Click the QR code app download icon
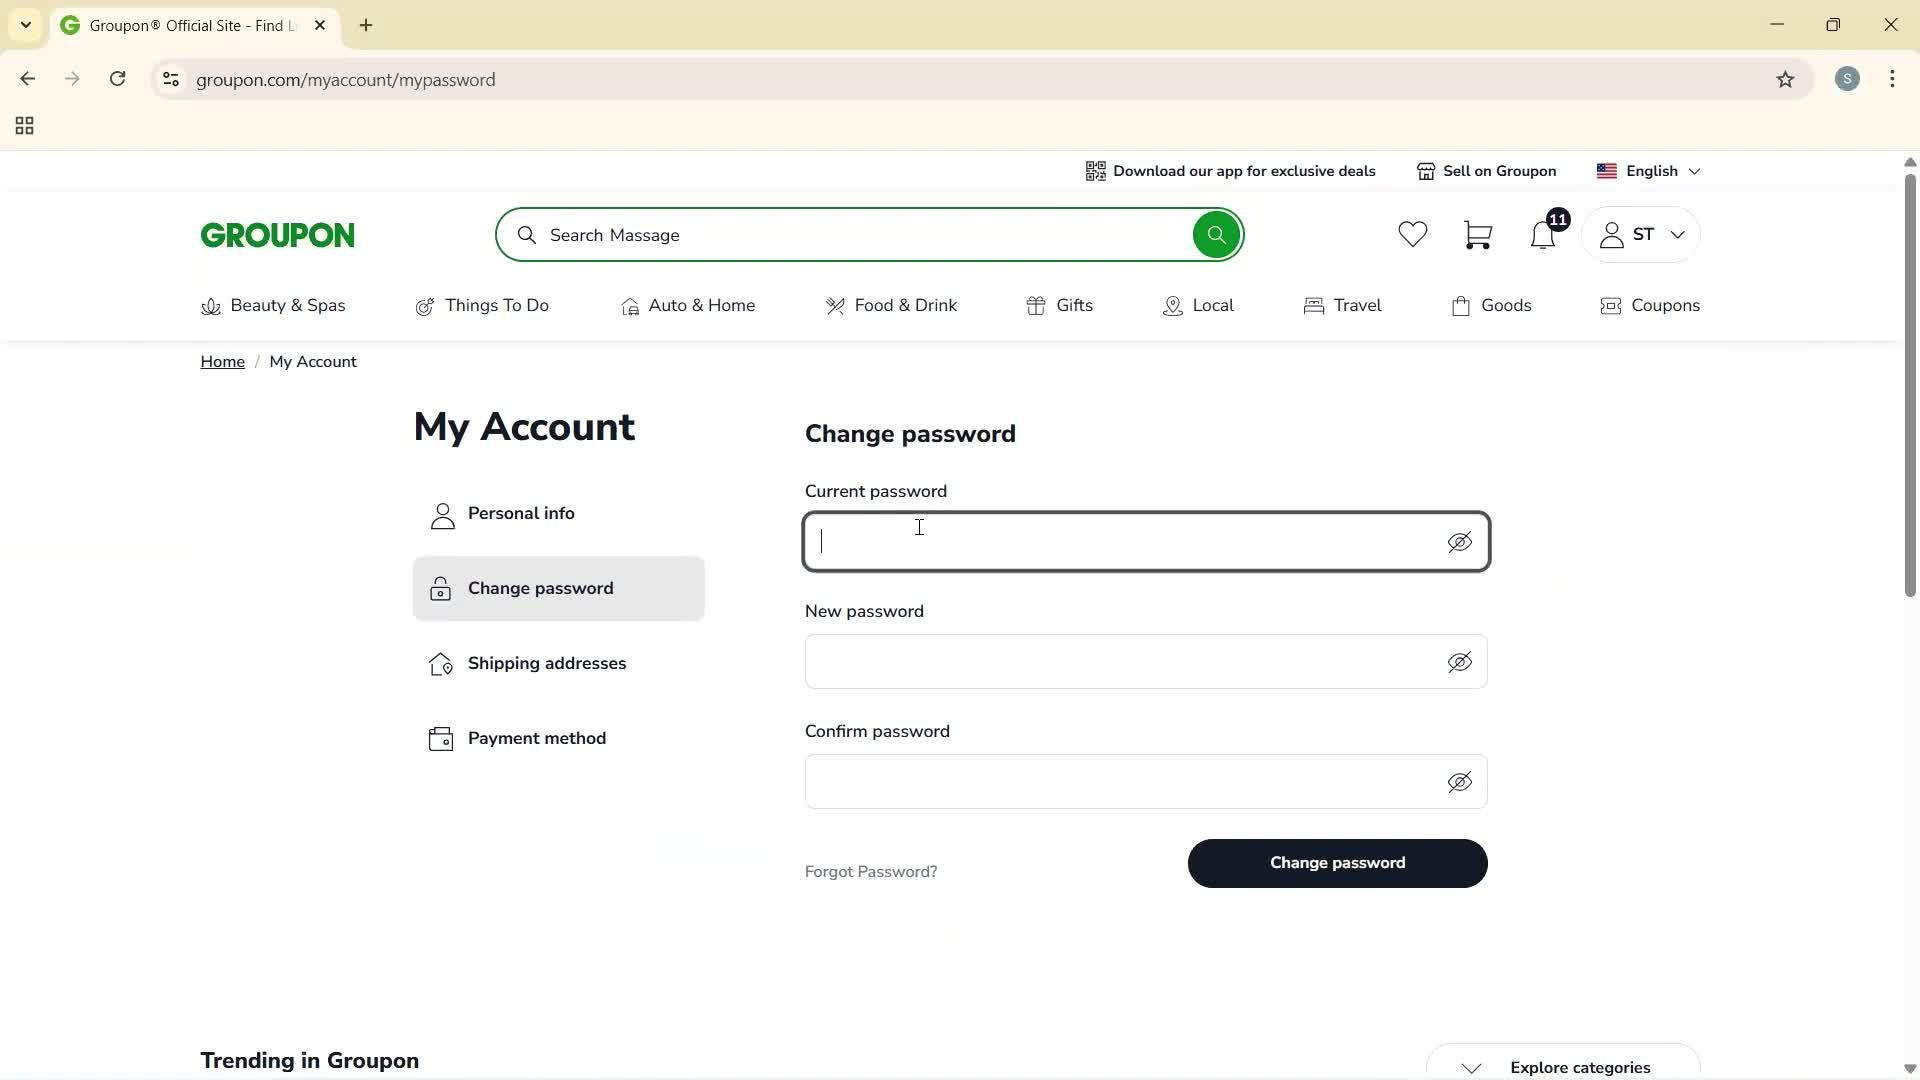 1096,170
